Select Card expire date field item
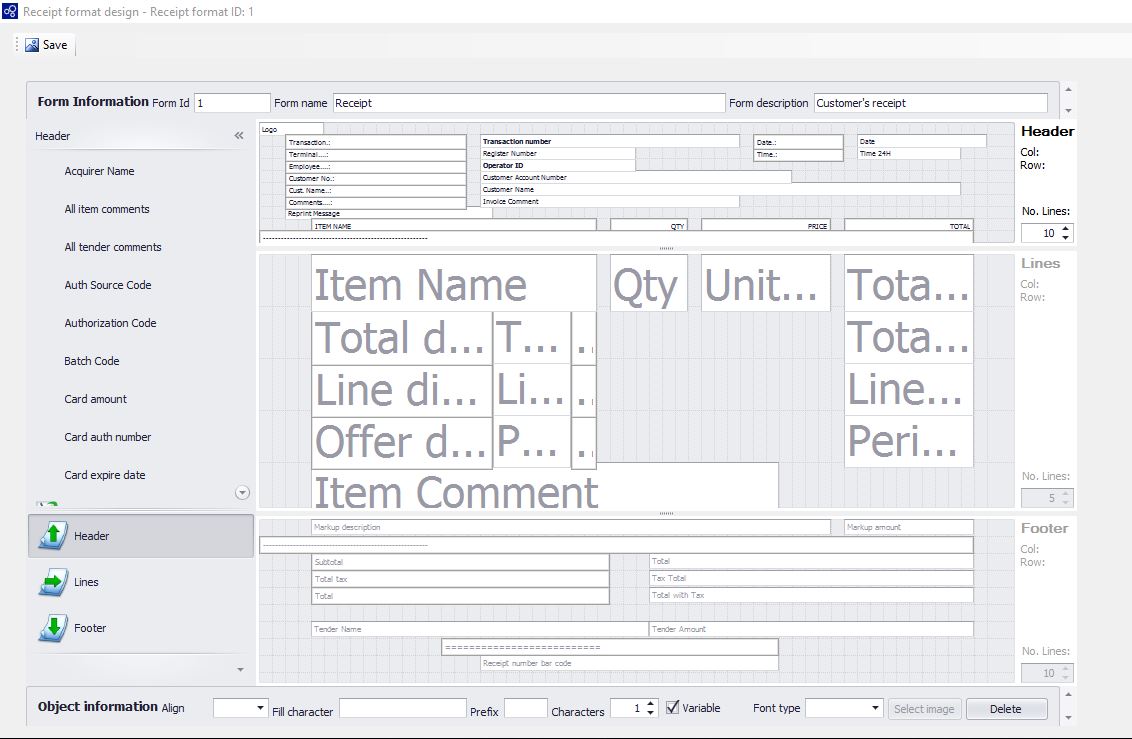1132x739 pixels. 105,475
